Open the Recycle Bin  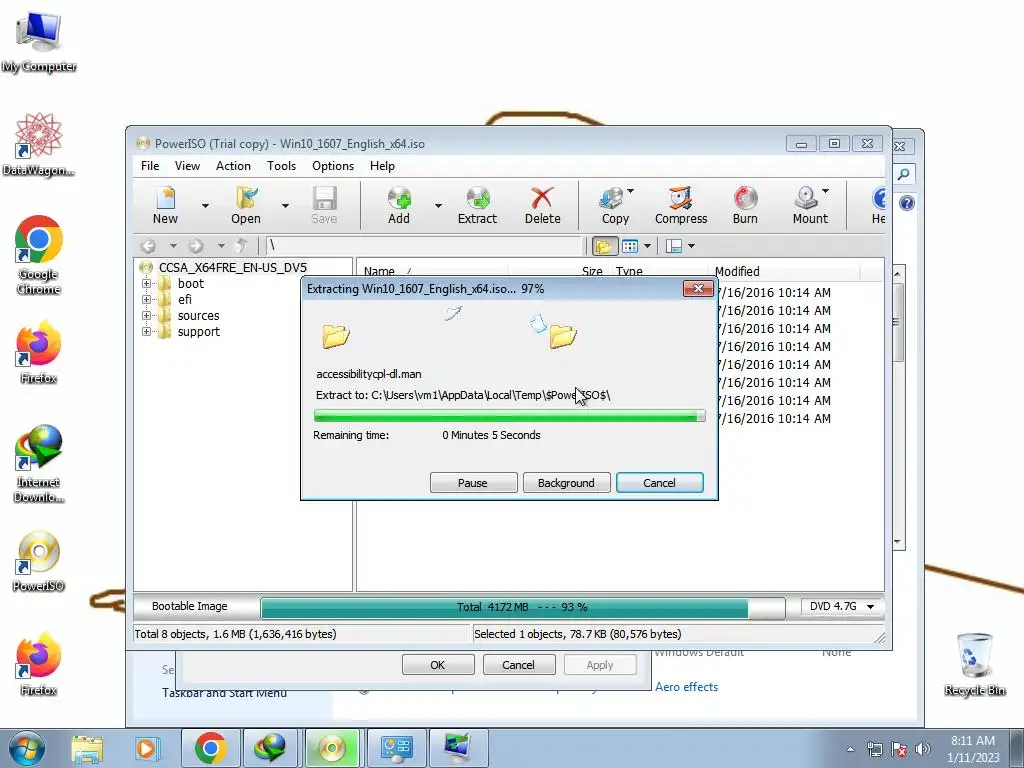(974, 664)
